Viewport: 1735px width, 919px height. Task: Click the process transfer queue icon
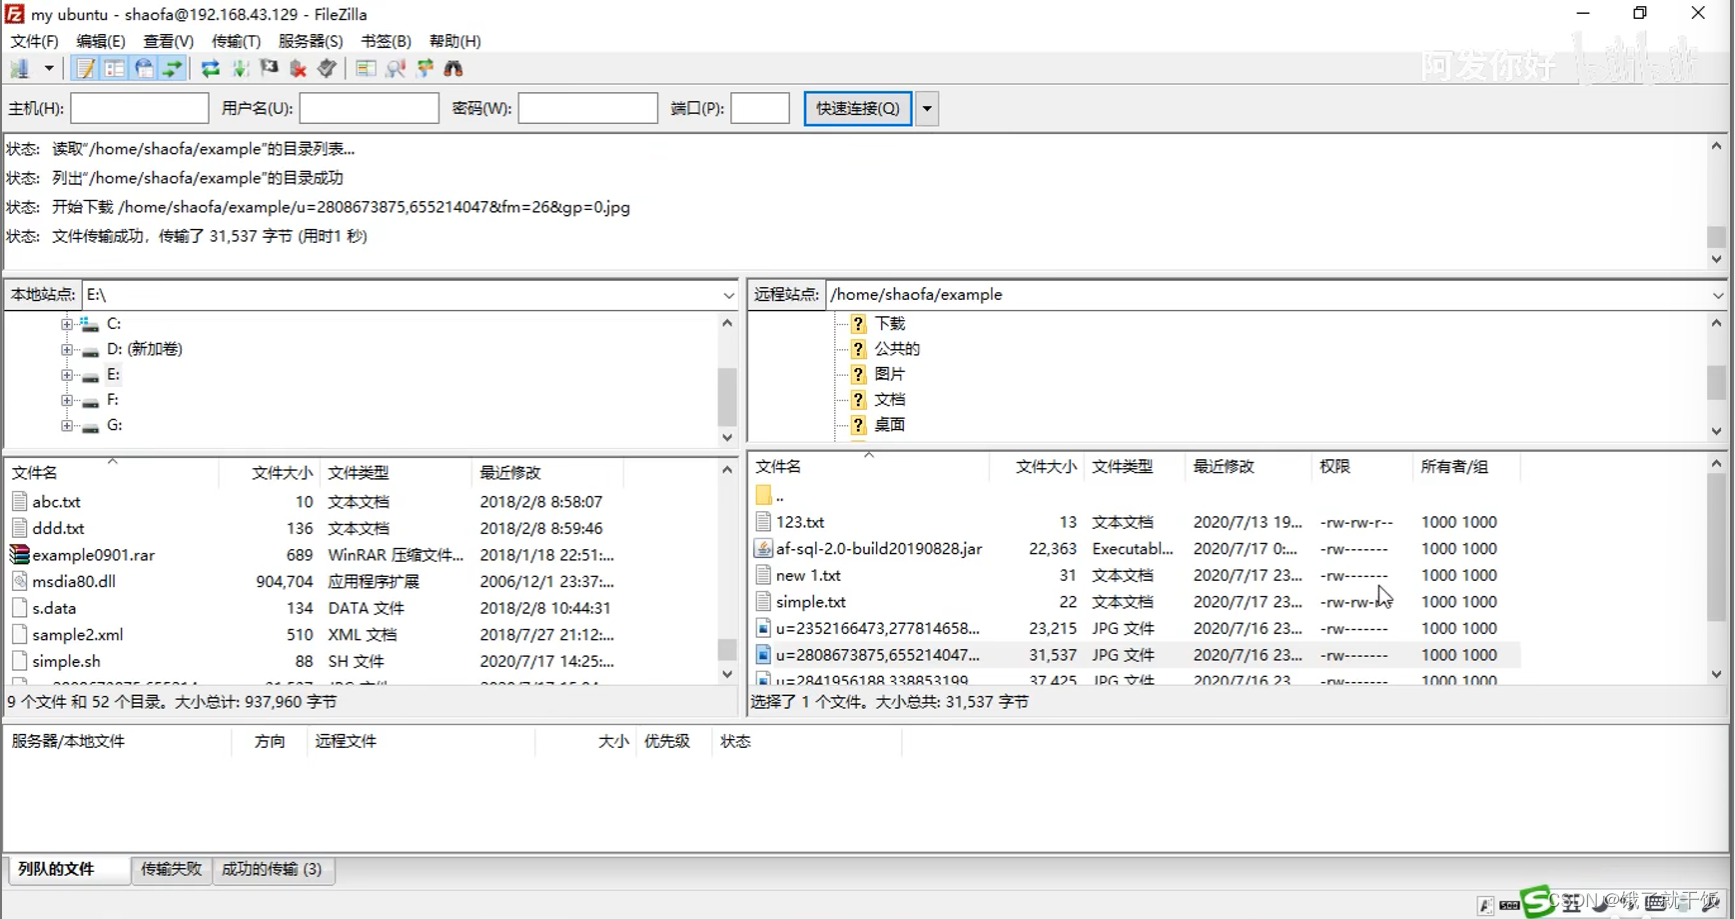[x=240, y=68]
